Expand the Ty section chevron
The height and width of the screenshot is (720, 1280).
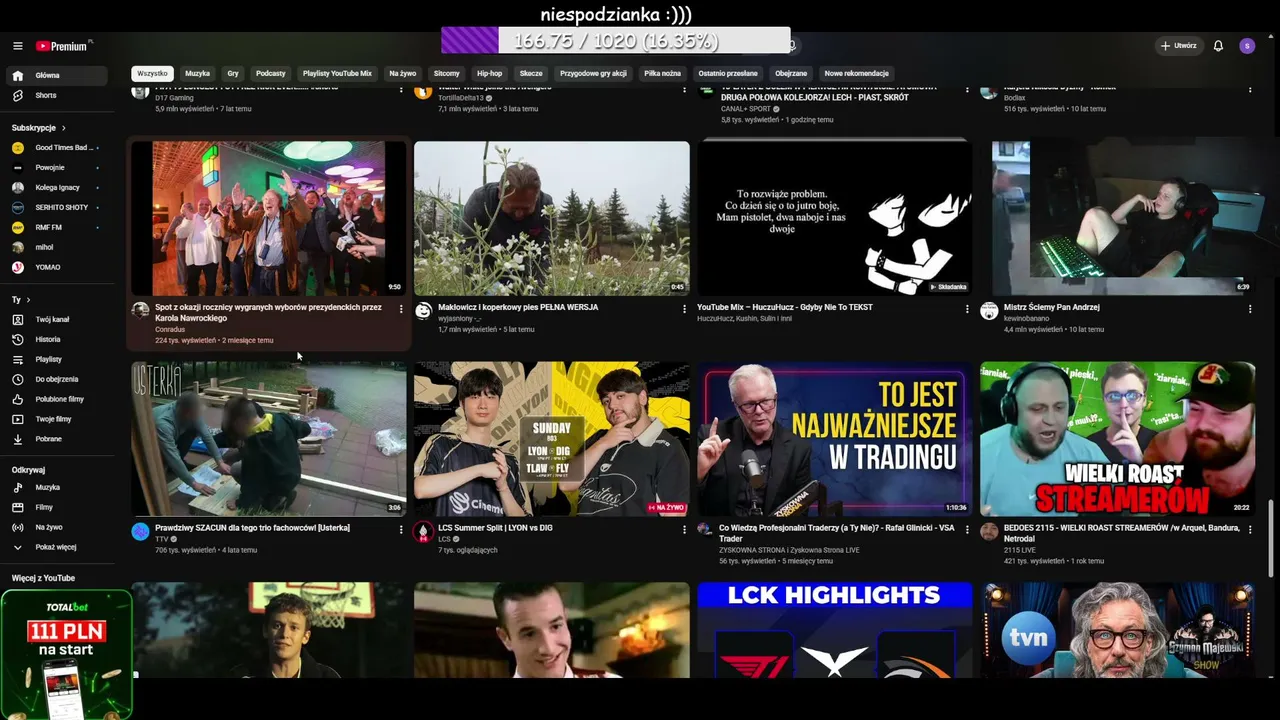[28, 300]
